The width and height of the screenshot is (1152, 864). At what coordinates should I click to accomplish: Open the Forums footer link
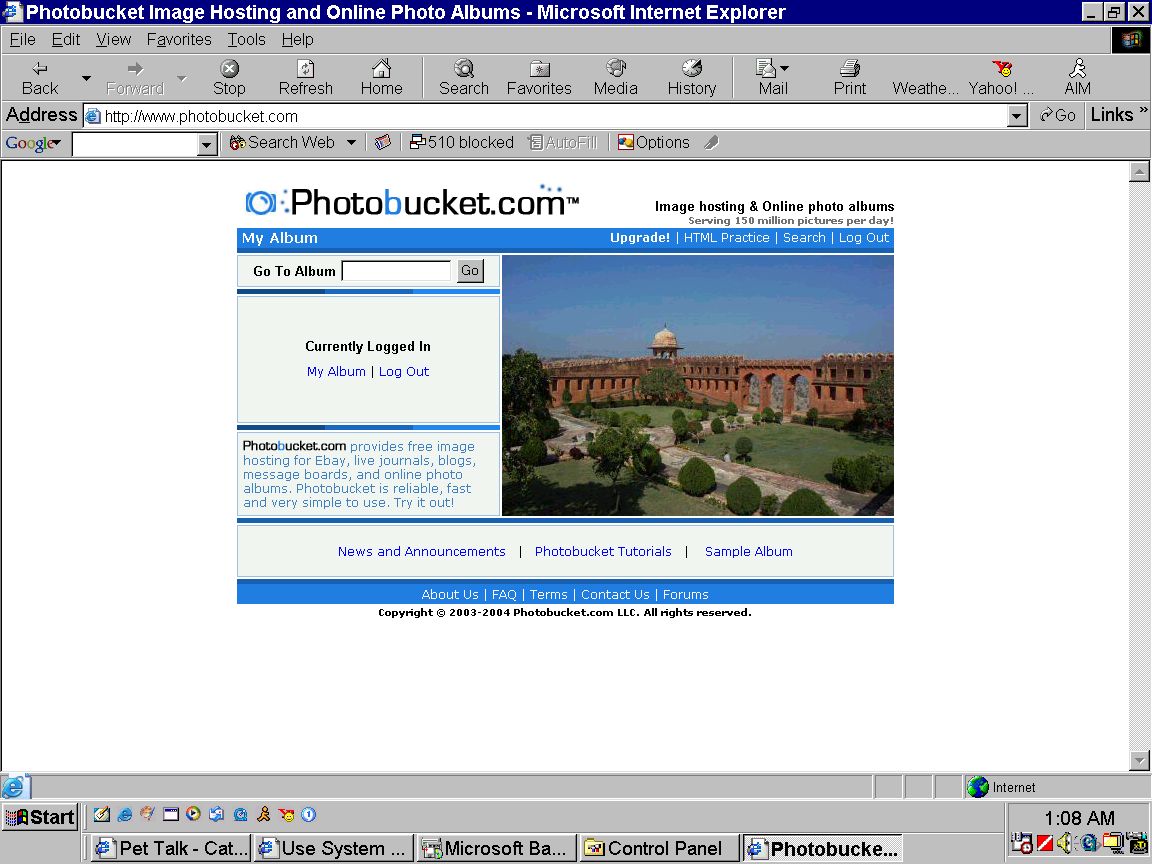(685, 594)
